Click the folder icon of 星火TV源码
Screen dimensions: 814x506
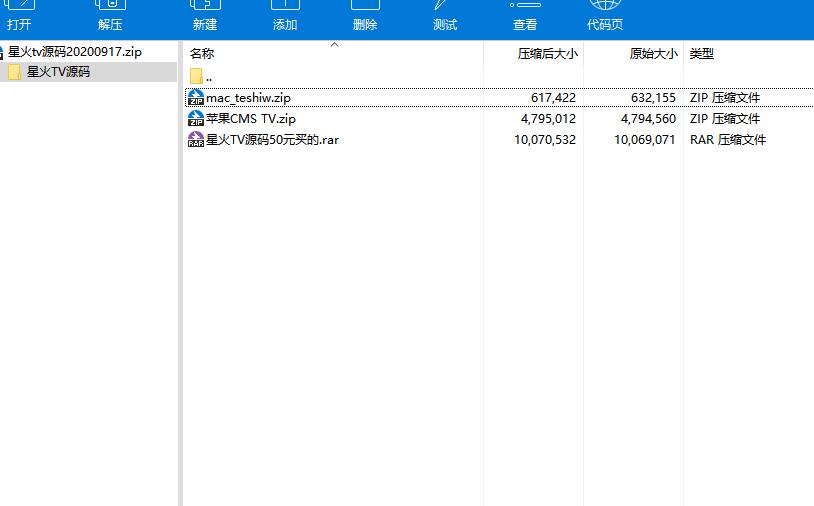pos(15,72)
